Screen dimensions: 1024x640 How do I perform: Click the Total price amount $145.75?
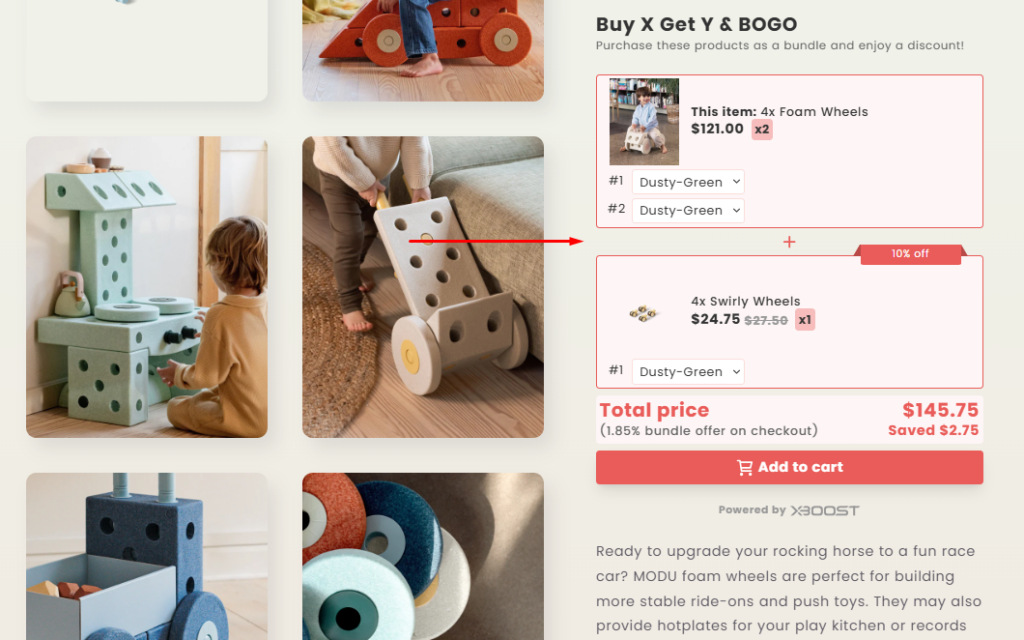tap(940, 410)
